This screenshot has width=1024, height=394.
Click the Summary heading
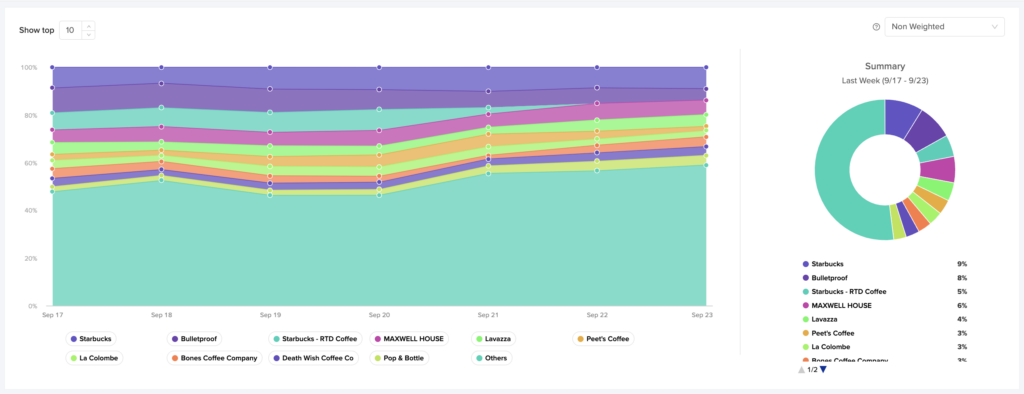[885, 66]
